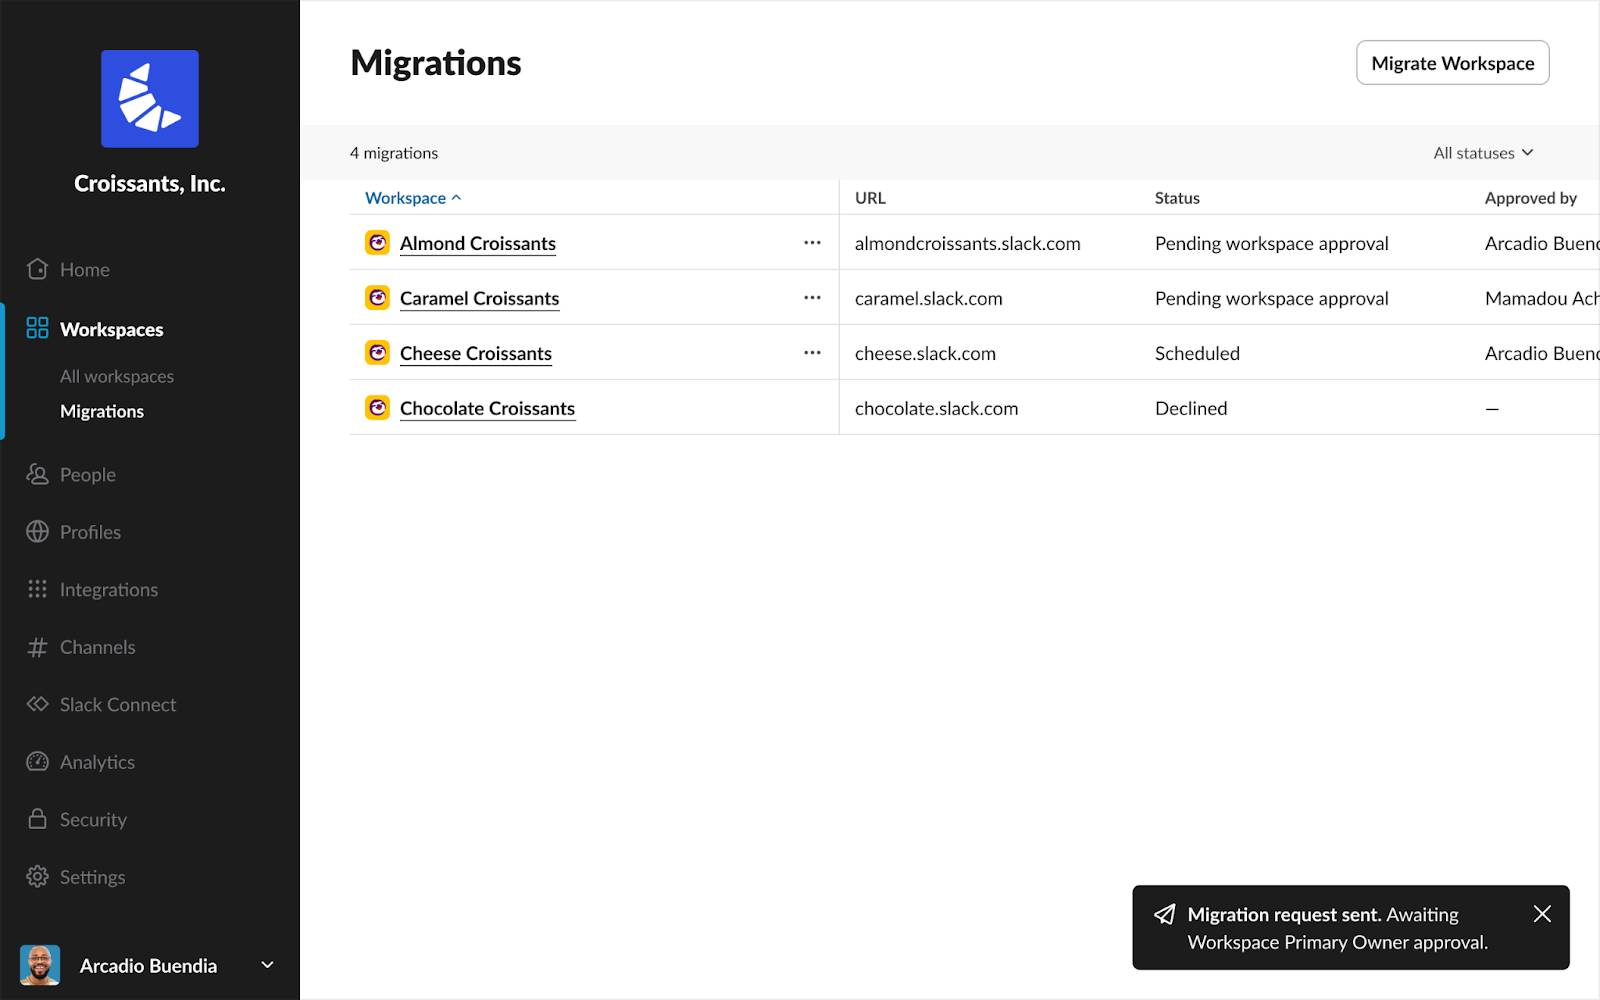The width and height of the screenshot is (1600, 1000).
Task: Click the Arcadio Buendia name in sidebar
Action: click(148, 966)
